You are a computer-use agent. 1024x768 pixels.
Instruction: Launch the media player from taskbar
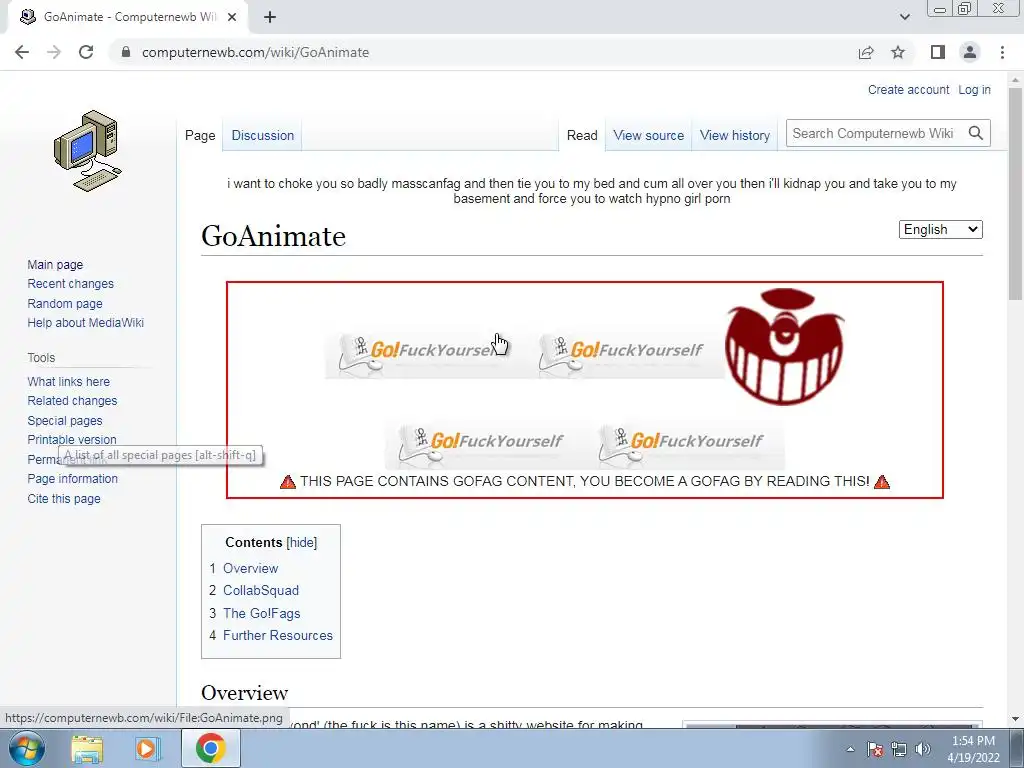click(148, 748)
